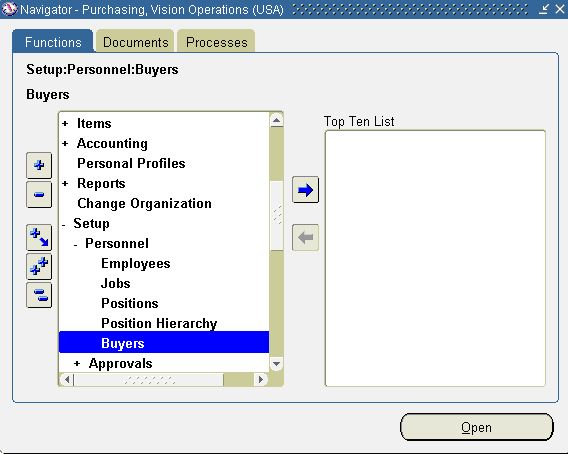Minimize the Navigator window
The image size is (568, 454).
(x=543, y=9)
